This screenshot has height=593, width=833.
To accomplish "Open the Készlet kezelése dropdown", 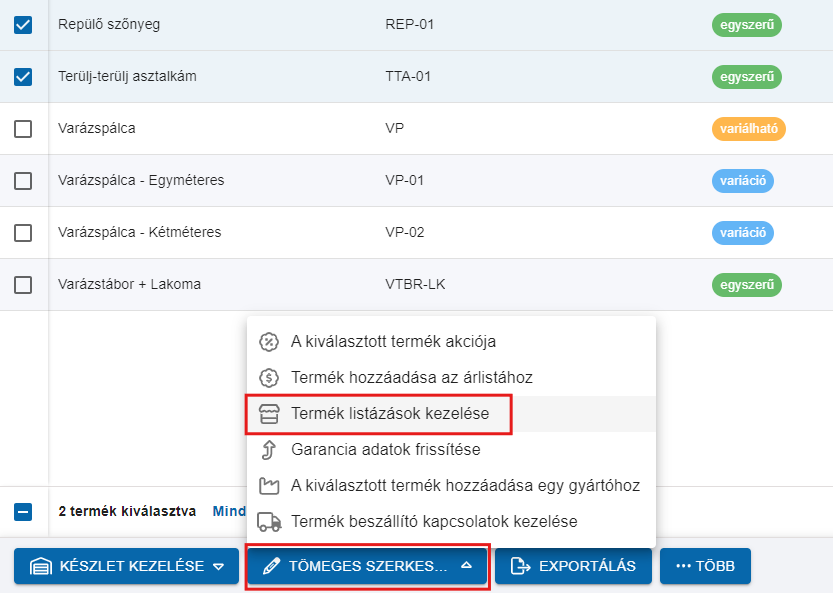I will coord(119,566).
